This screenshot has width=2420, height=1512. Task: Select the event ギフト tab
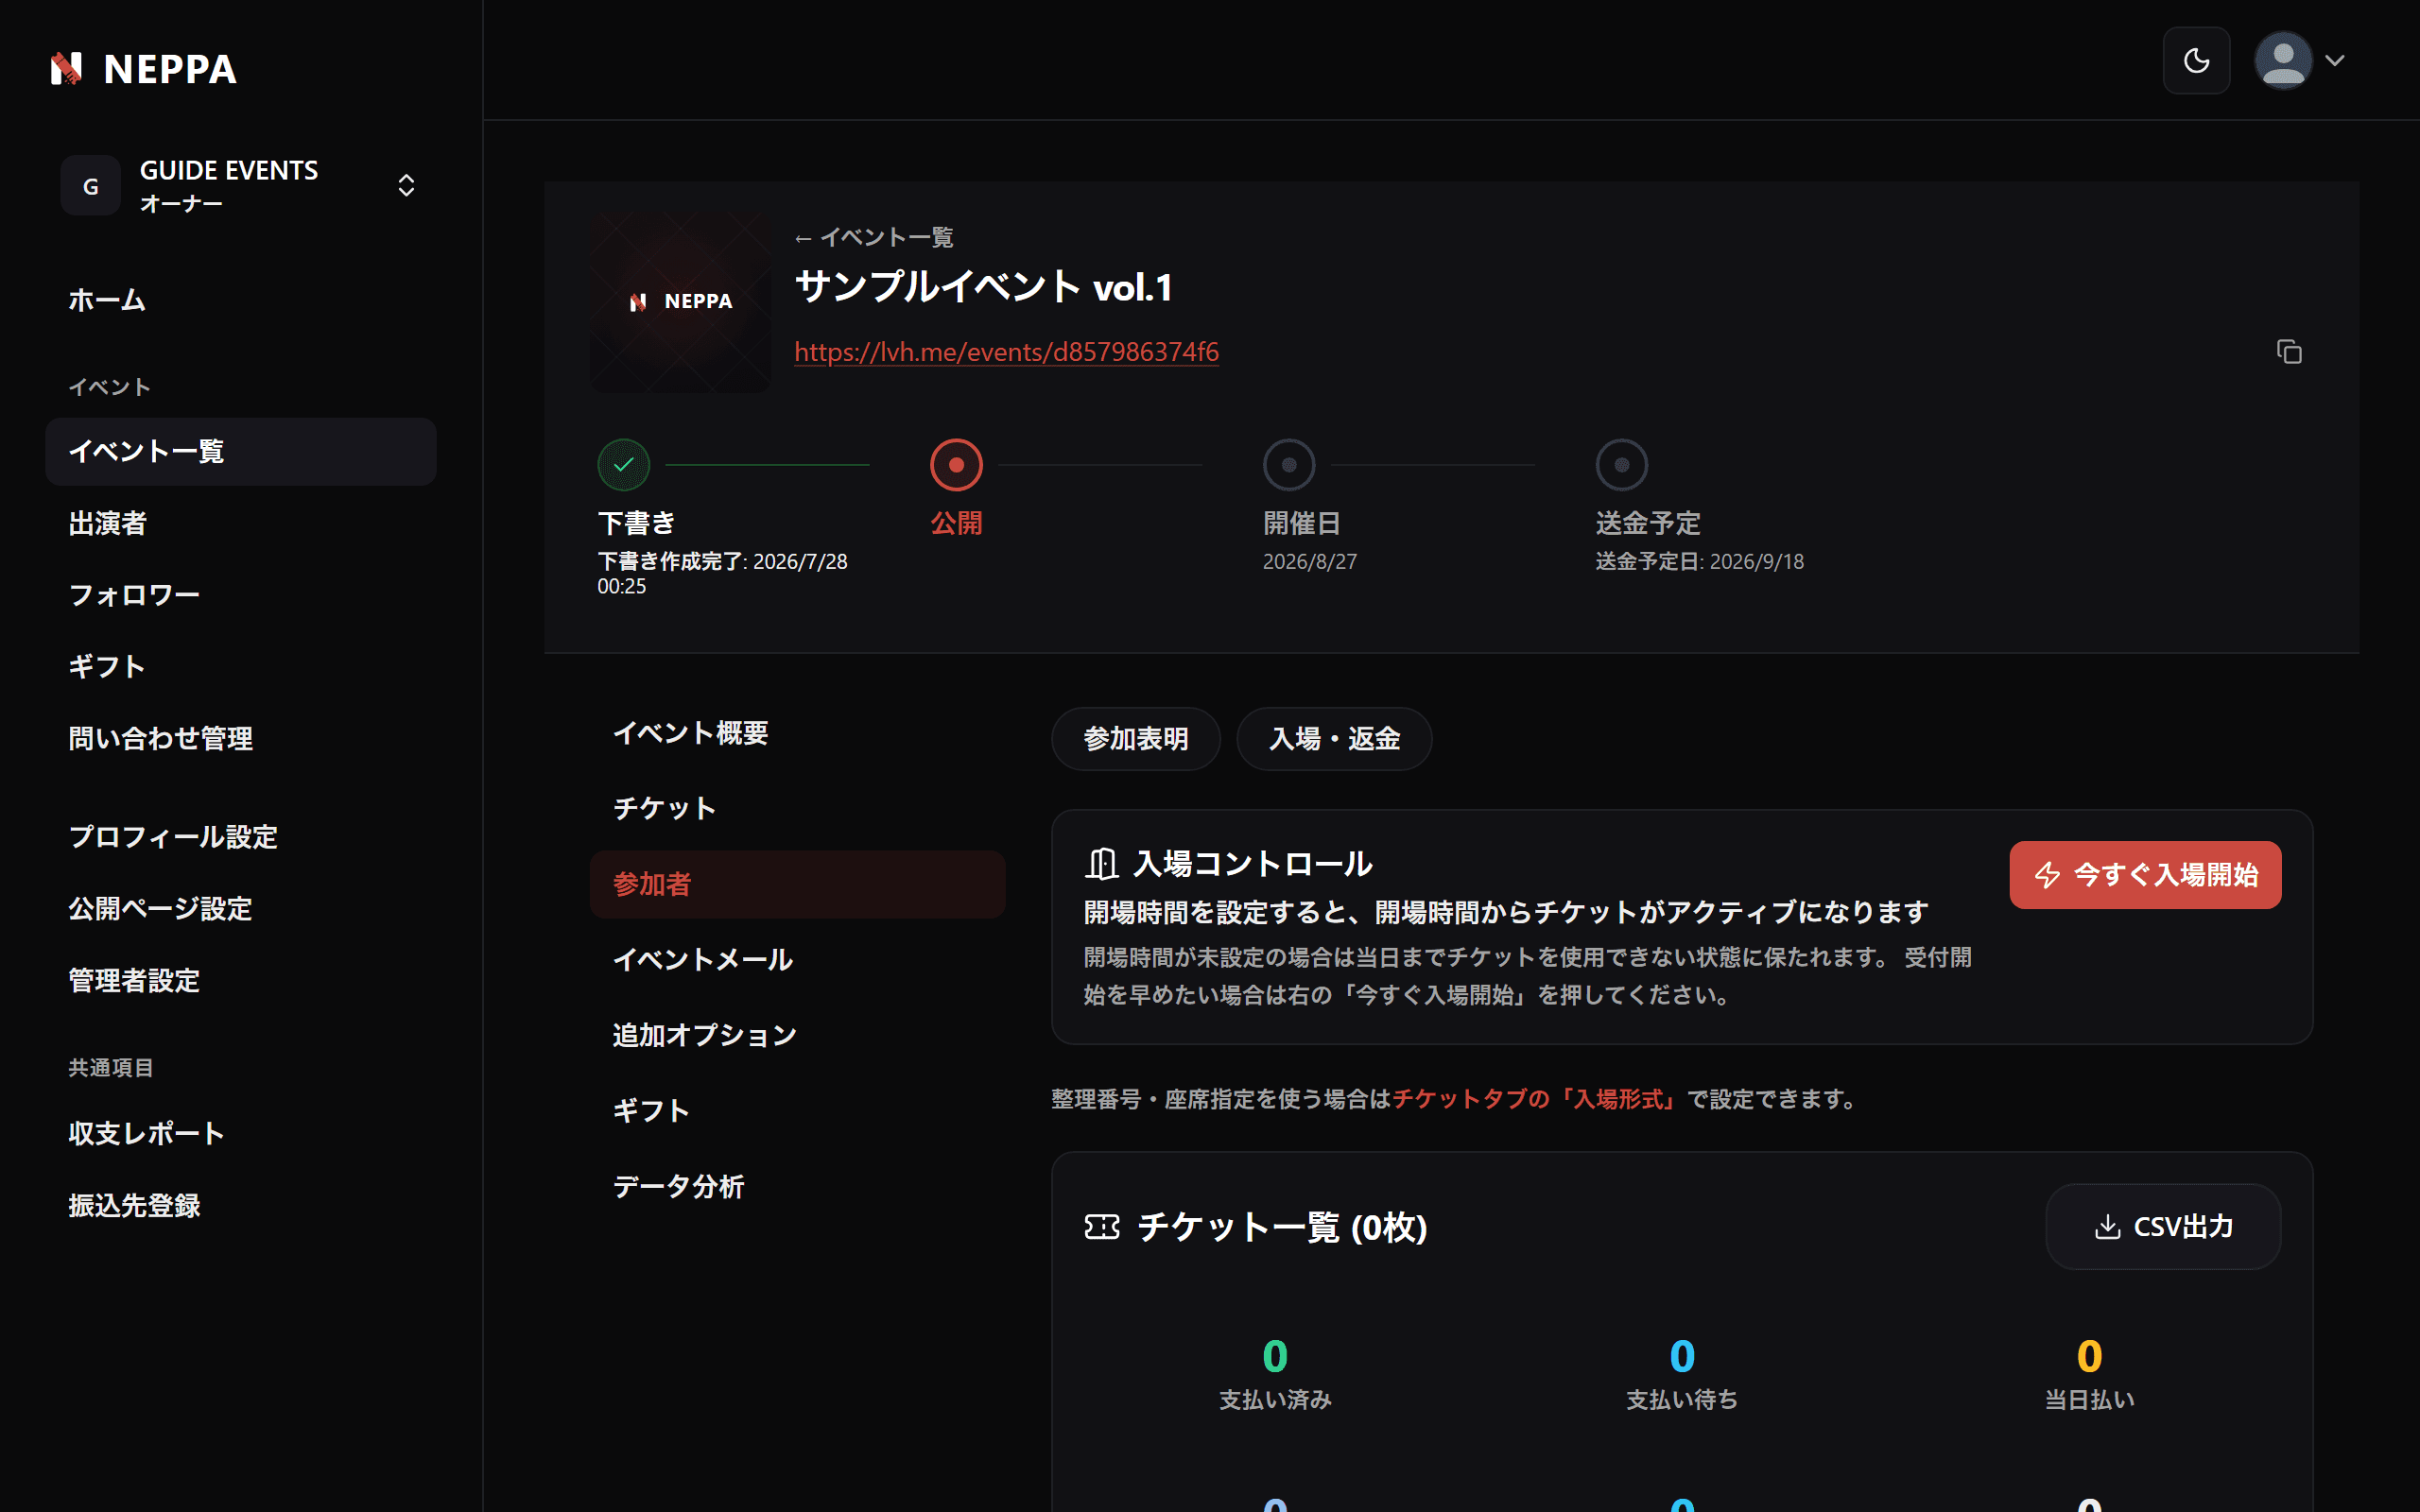click(x=797, y=1111)
